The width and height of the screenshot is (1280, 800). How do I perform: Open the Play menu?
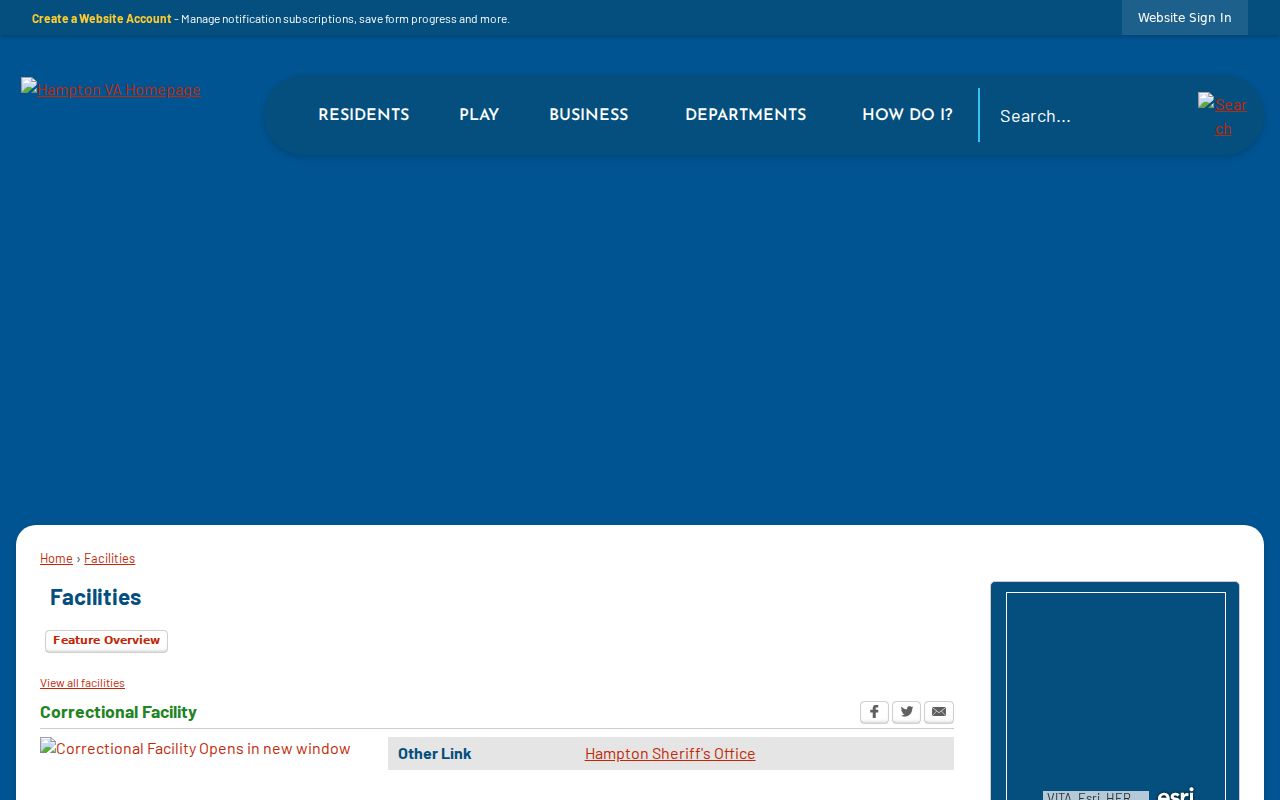tap(479, 115)
